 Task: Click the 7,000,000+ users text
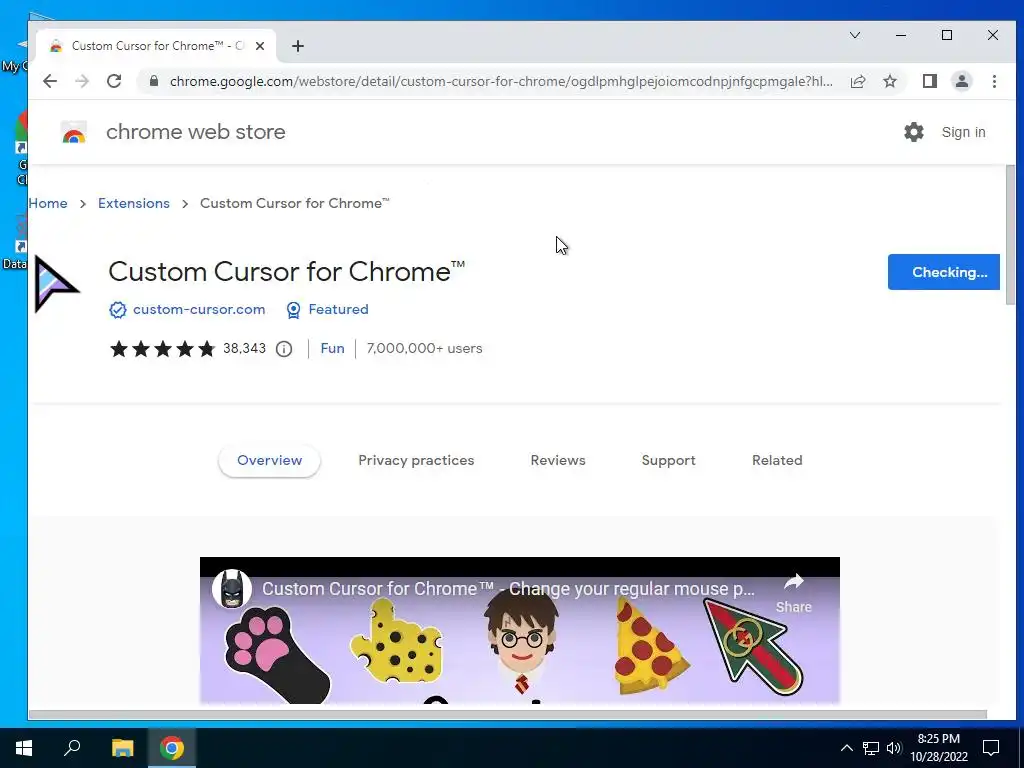pos(424,349)
